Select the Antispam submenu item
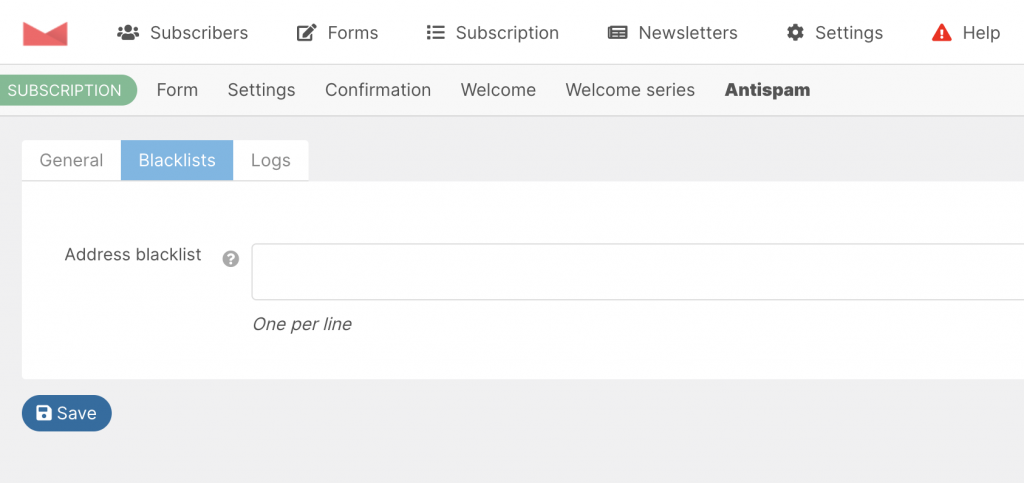This screenshot has width=1024, height=483. point(767,90)
